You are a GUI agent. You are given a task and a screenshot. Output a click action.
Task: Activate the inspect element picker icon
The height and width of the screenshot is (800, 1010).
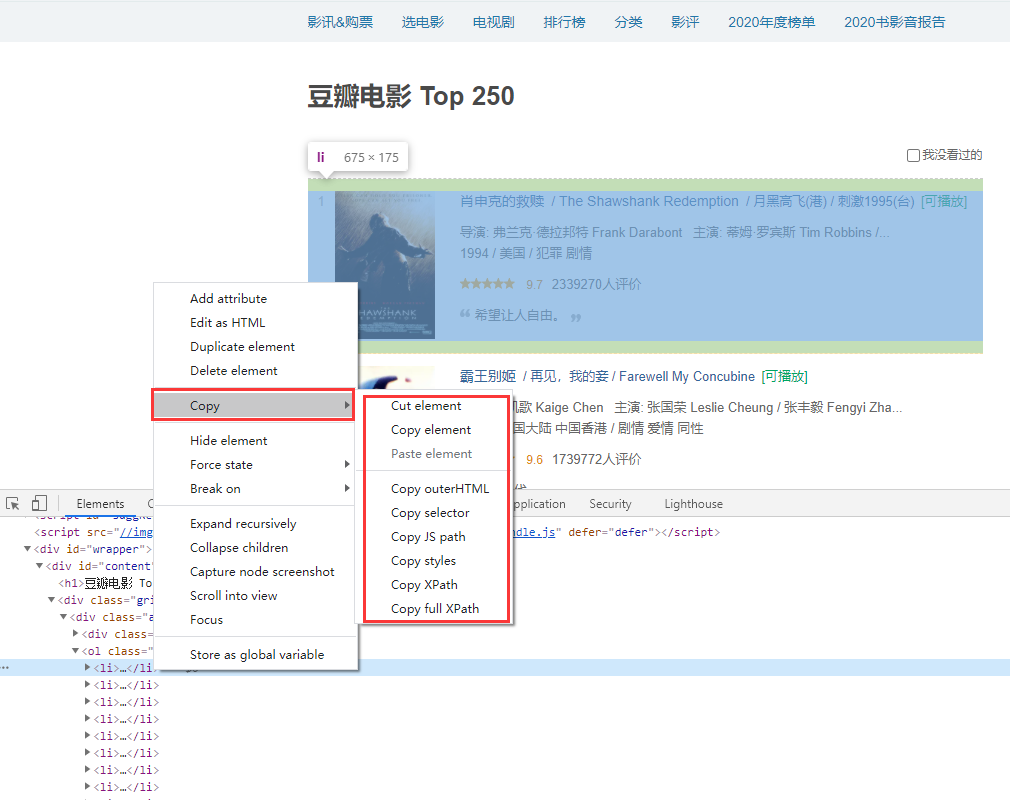[12, 504]
